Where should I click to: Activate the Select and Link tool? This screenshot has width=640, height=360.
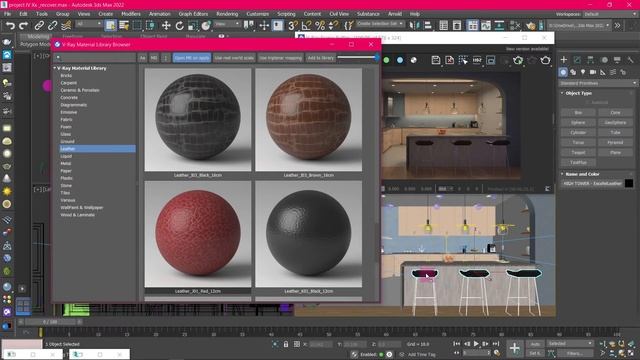(x=39, y=26)
